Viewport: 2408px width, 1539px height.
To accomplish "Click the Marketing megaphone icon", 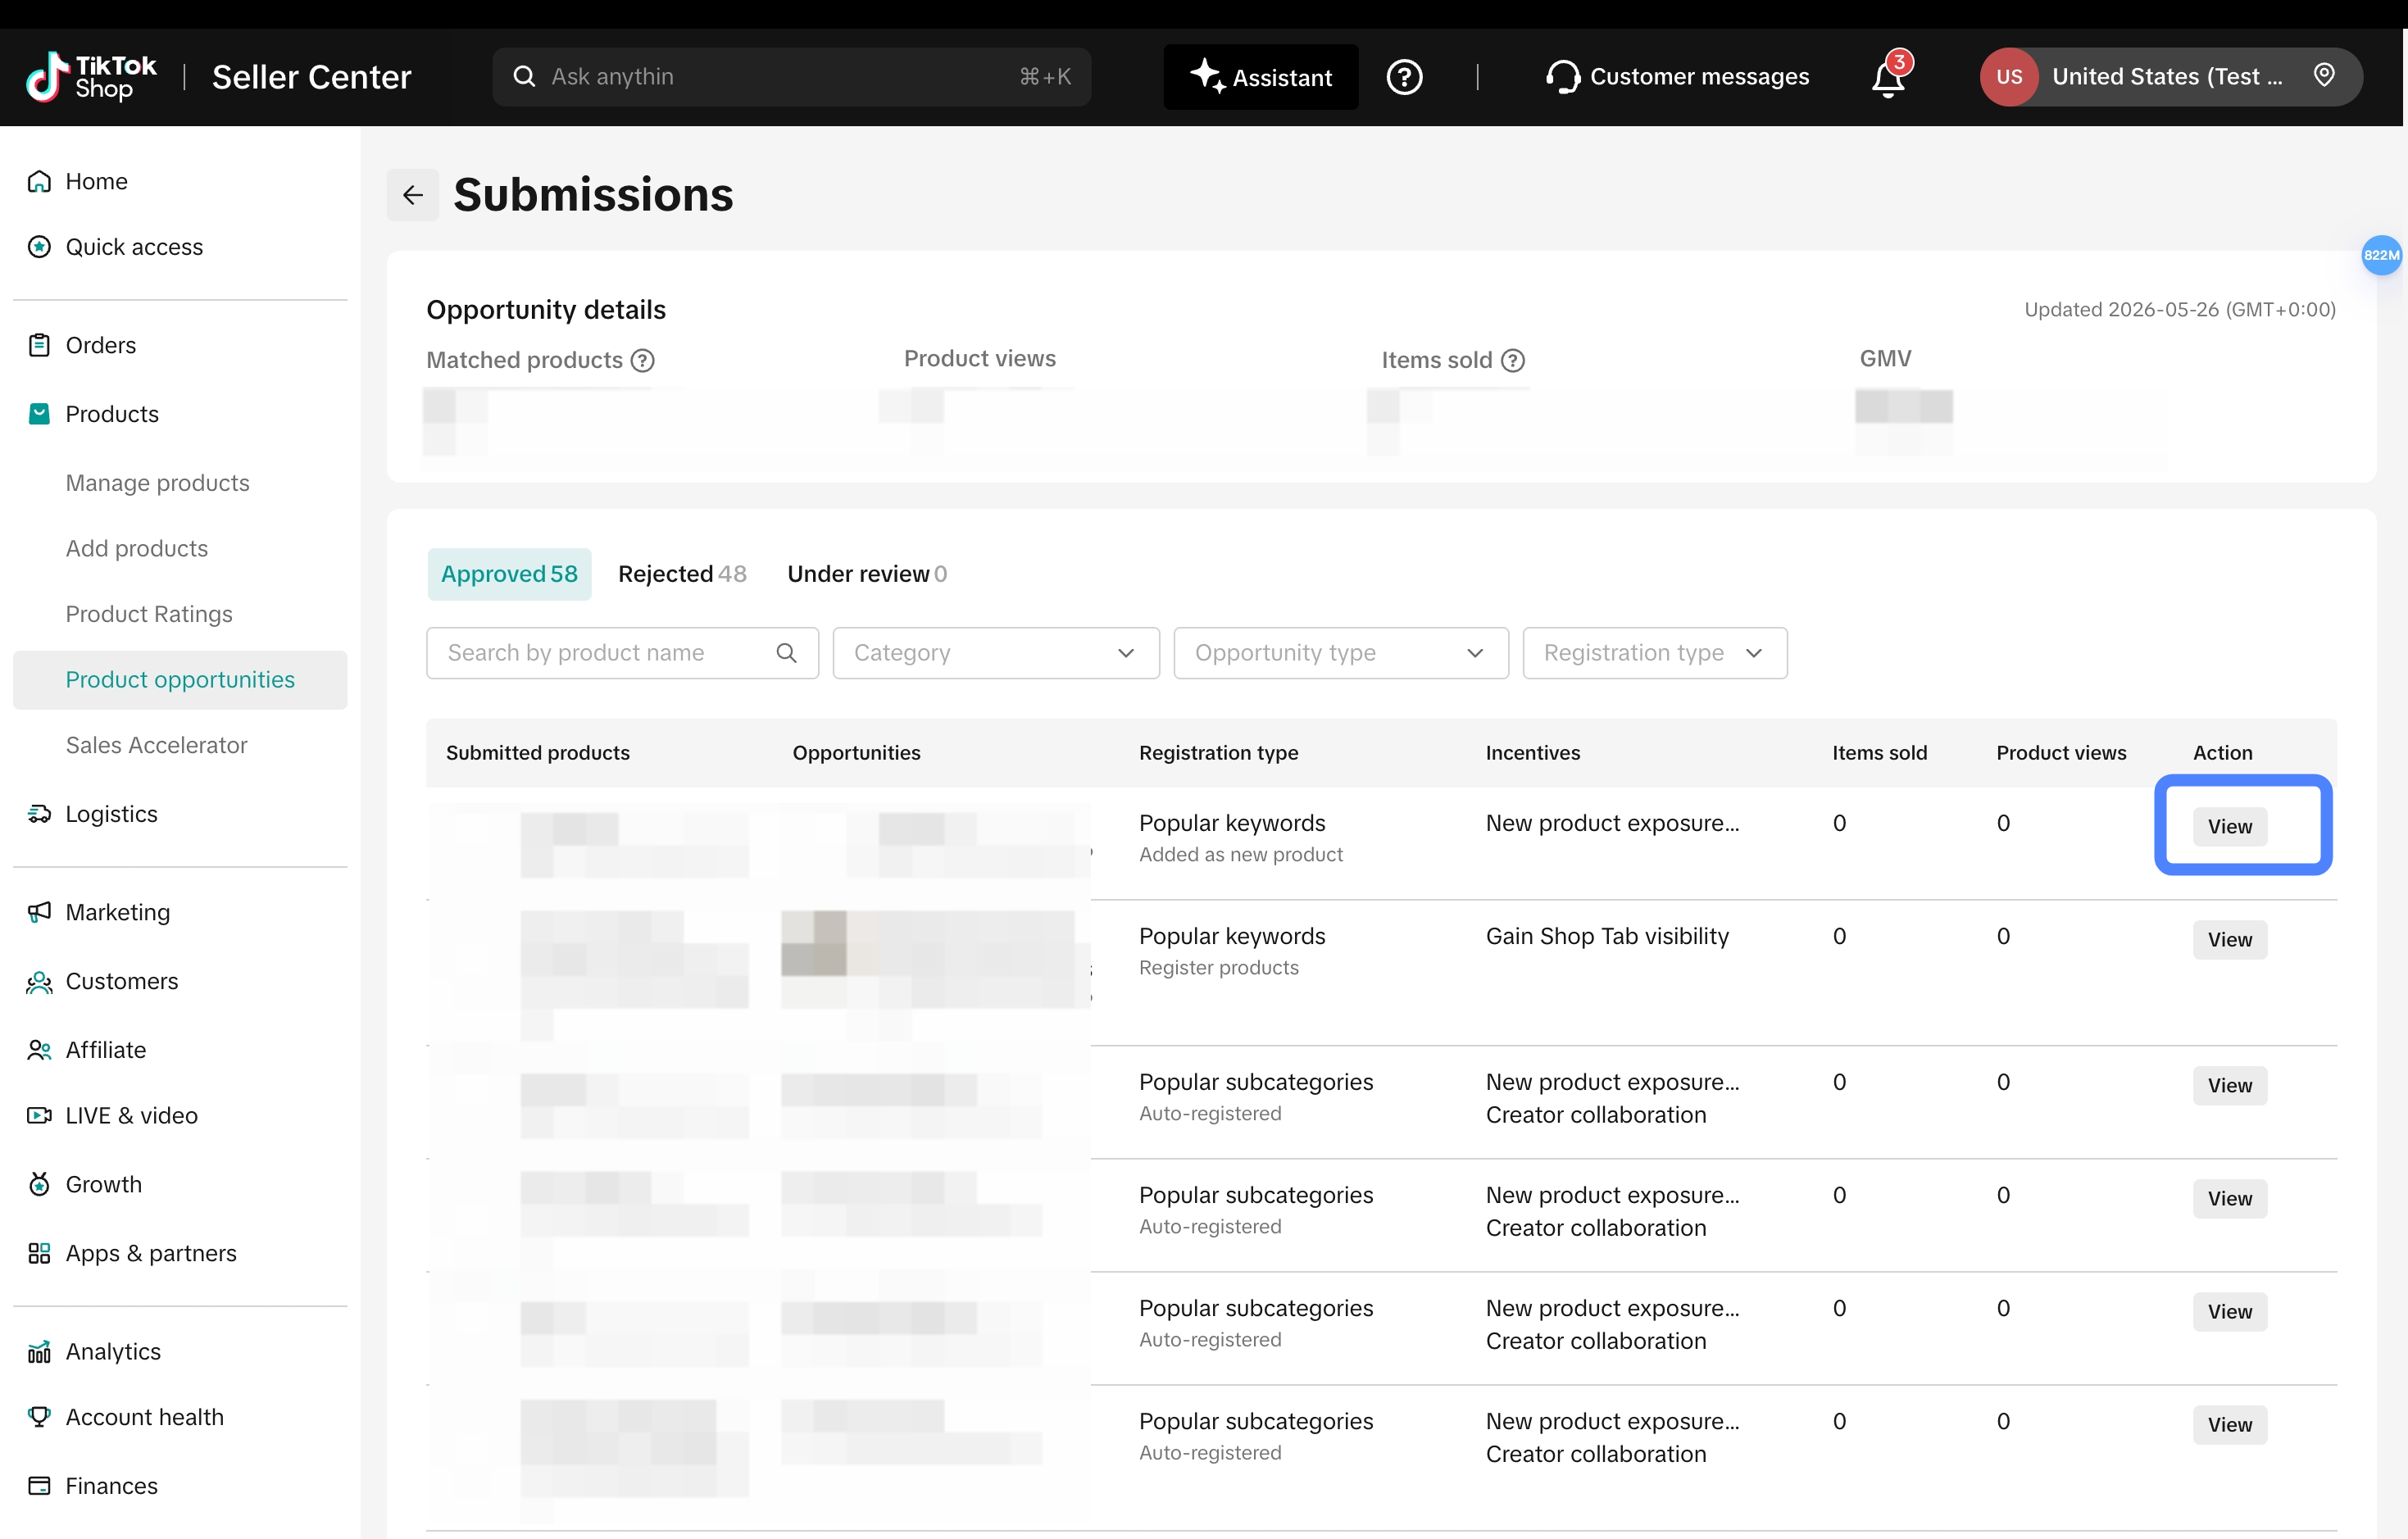I will pyautogui.click(x=39, y=912).
